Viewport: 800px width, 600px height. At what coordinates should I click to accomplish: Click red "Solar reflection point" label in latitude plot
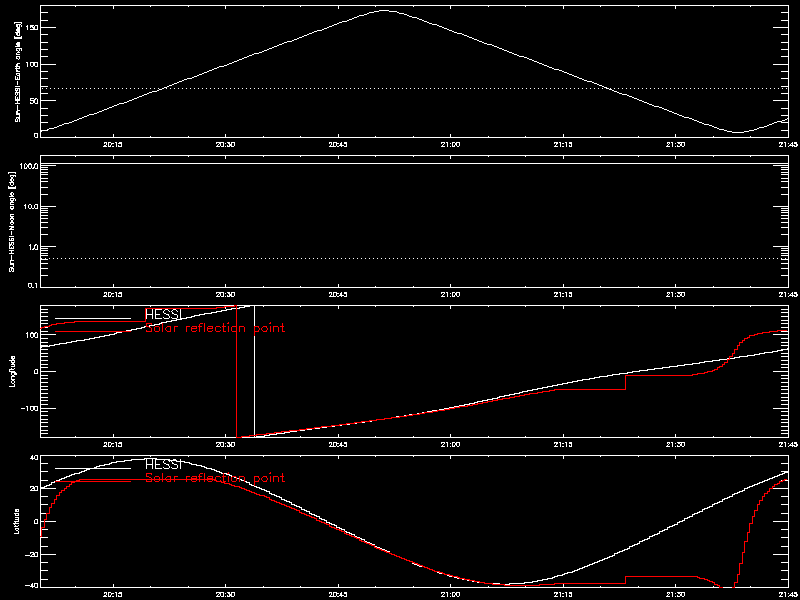click(215, 478)
